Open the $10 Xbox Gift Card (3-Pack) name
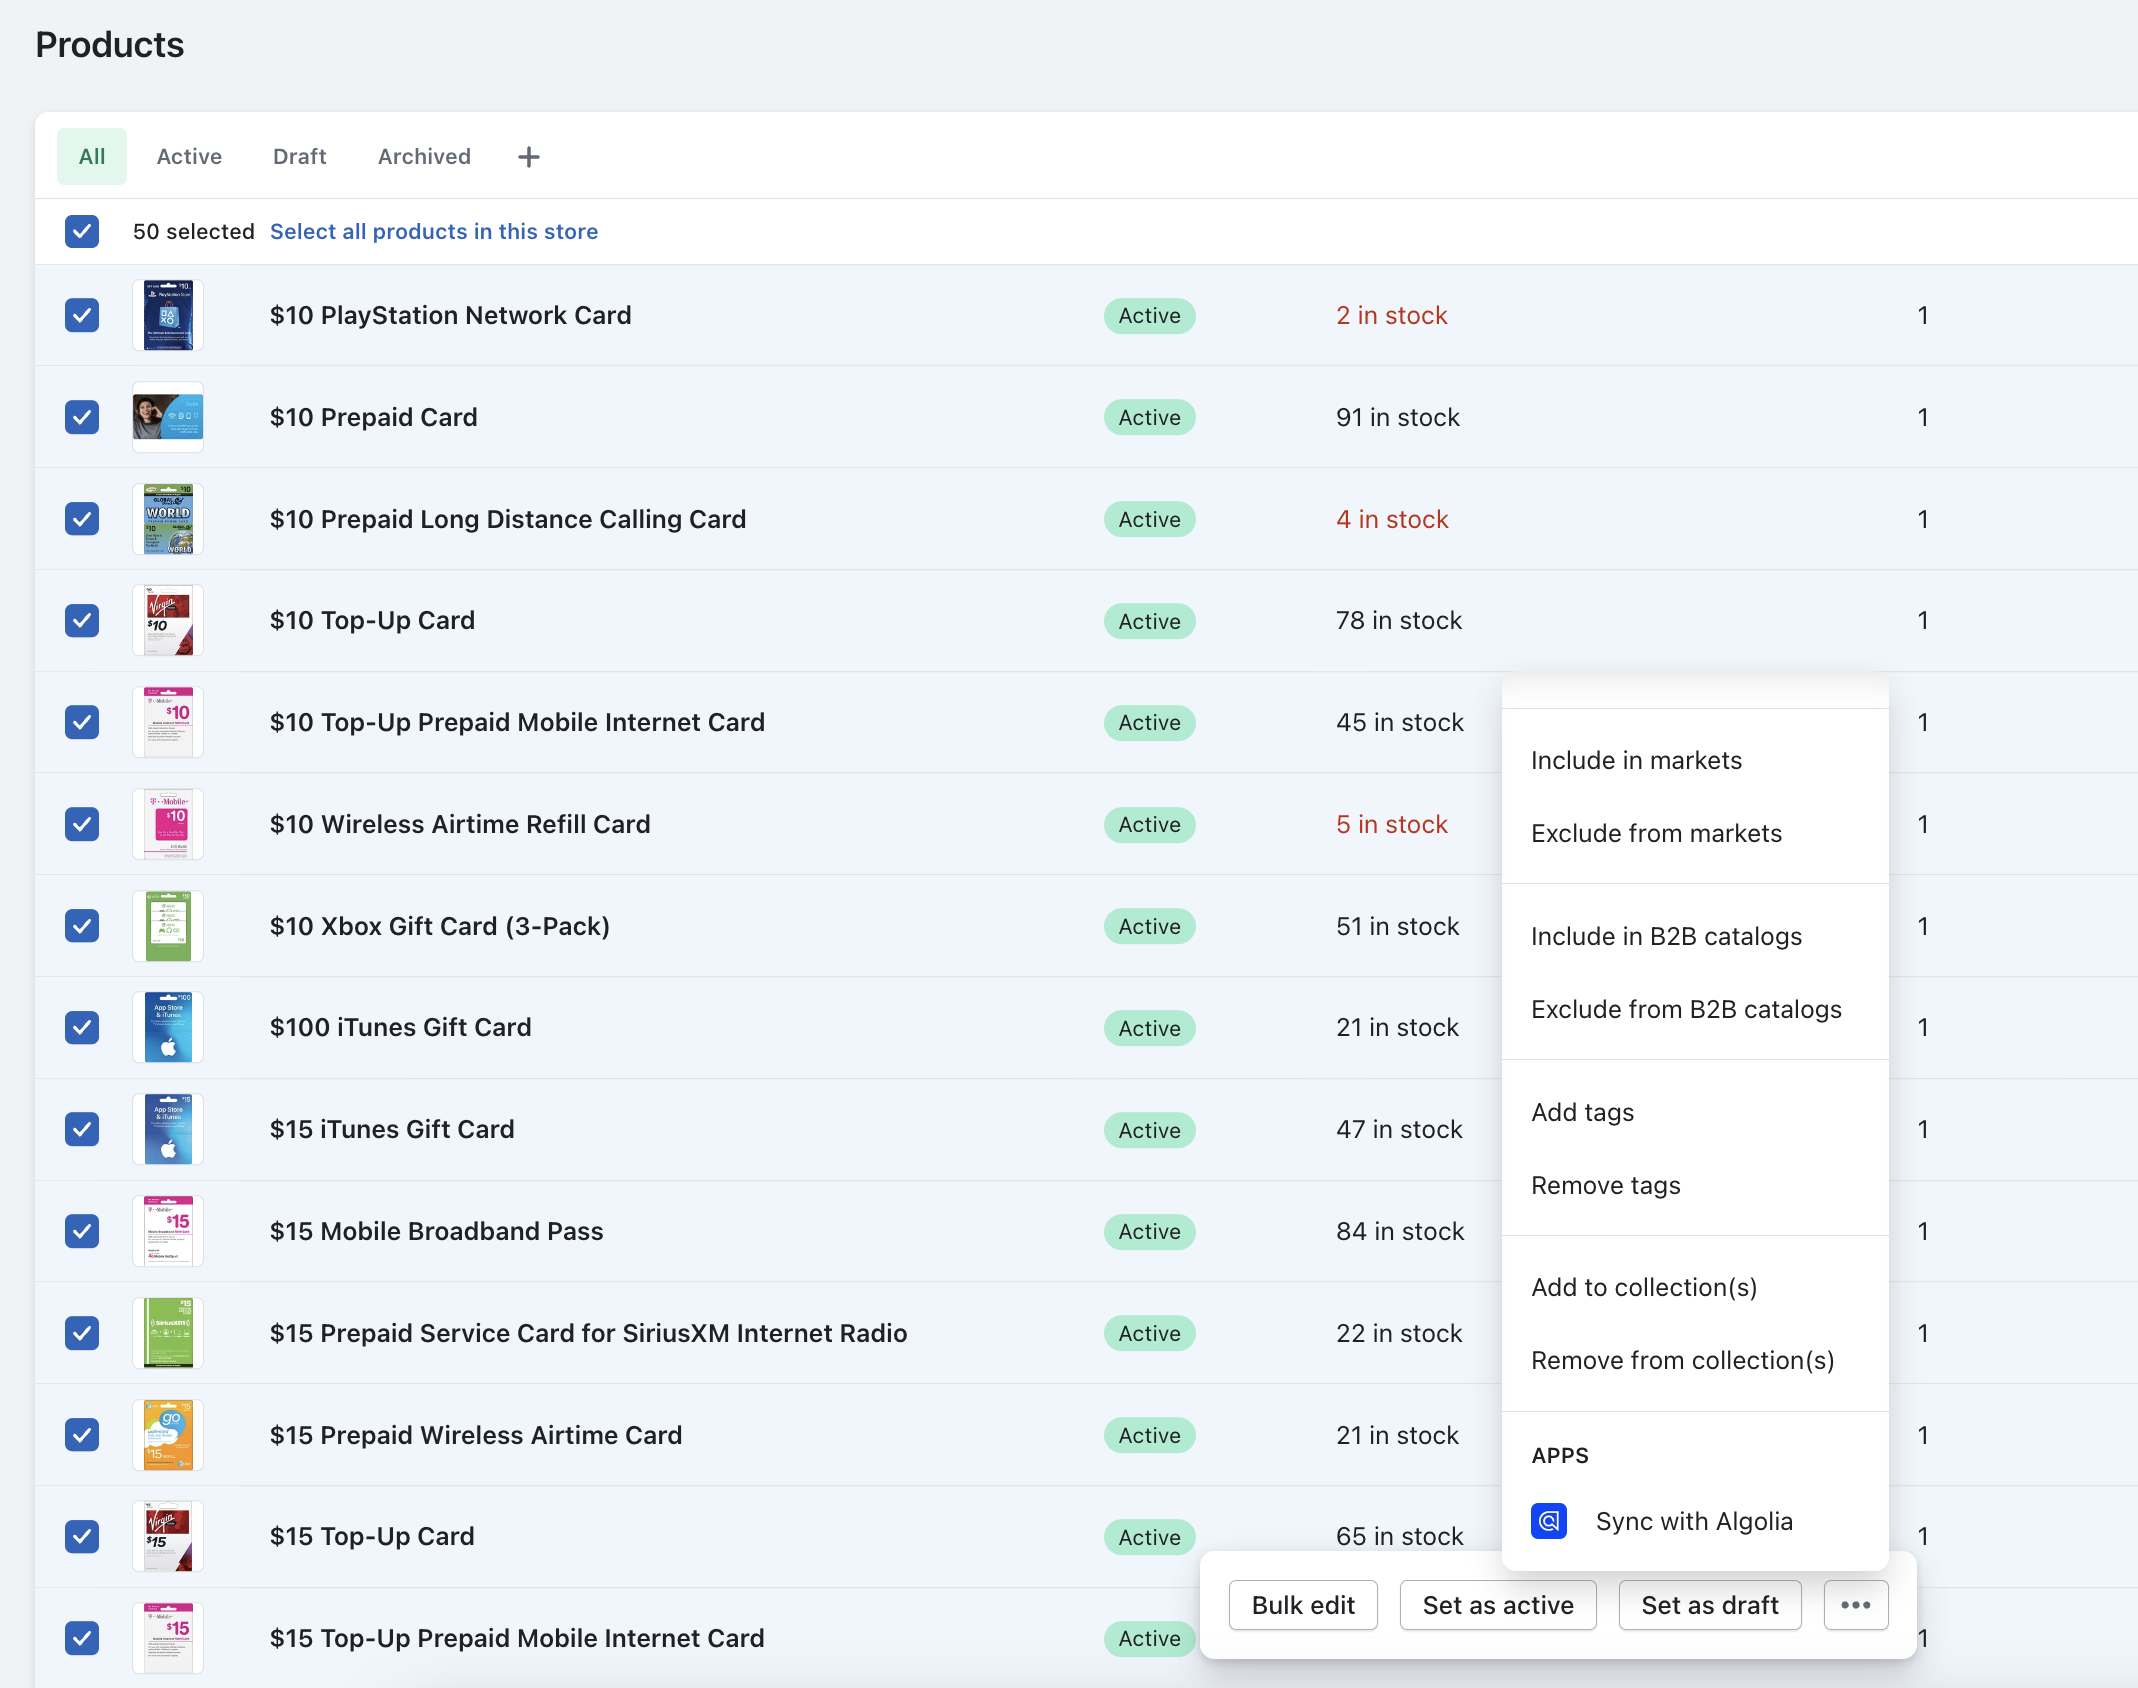Viewport: 2138px width, 1688px height. pyautogui.click(x=440, y=926)
